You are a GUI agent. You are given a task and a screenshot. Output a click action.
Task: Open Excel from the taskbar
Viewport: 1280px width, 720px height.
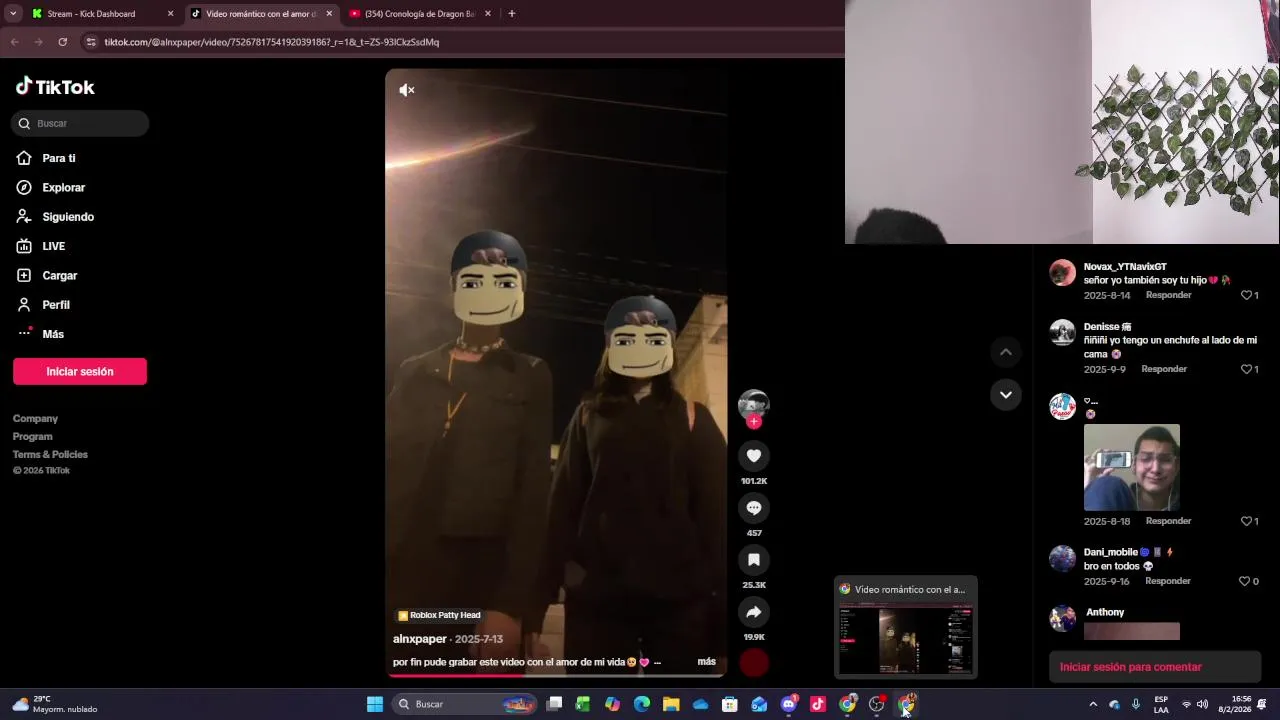coord(583,704)
